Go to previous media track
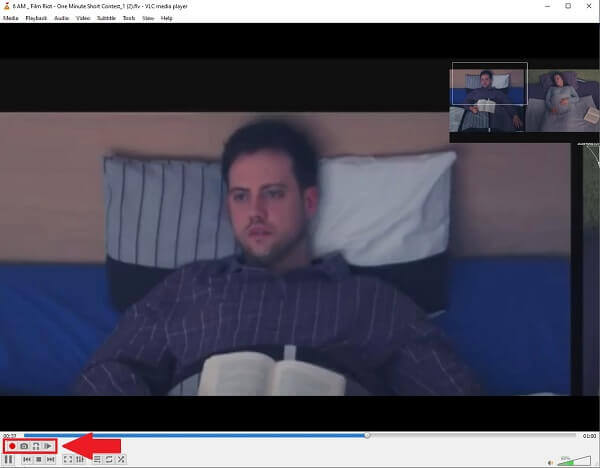This screenshot has height=468, width=600. coord(27,460)
